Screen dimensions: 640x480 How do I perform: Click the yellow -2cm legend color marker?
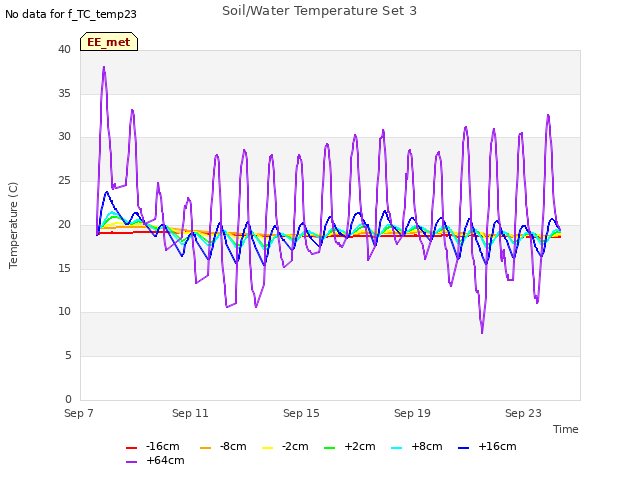pyautogui.click(x=267, y=448)
